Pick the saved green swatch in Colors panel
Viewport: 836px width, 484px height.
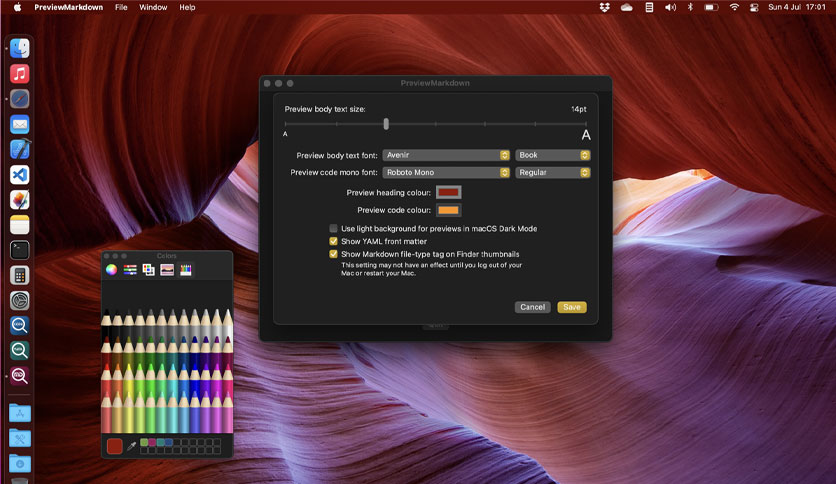click(144, 442)
